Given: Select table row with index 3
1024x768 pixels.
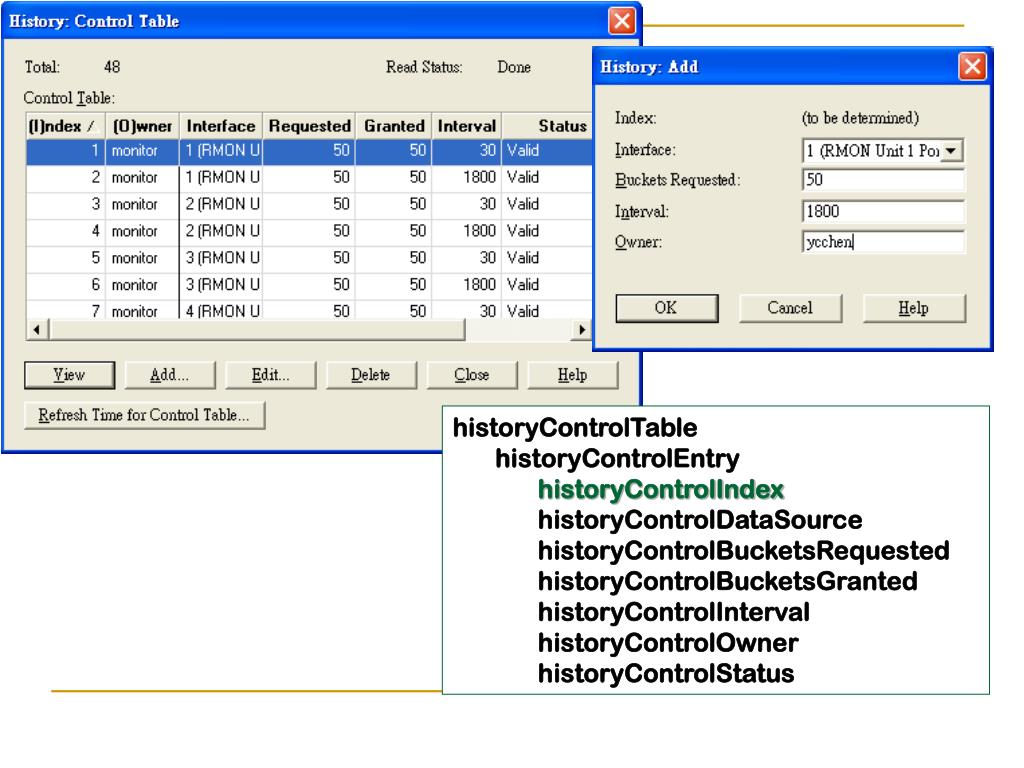Looking at the screenshot, I should coord(308,204).
